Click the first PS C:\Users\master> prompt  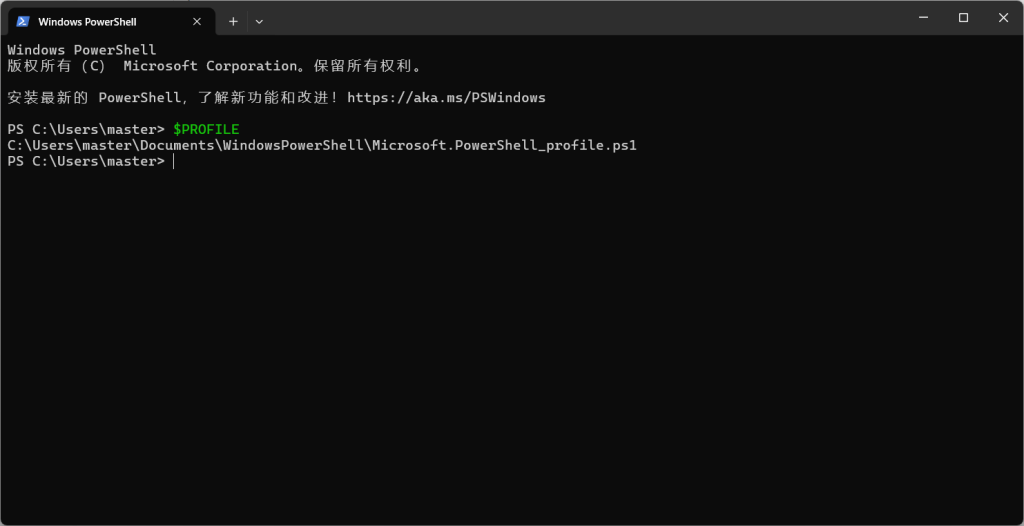(86, 129)
